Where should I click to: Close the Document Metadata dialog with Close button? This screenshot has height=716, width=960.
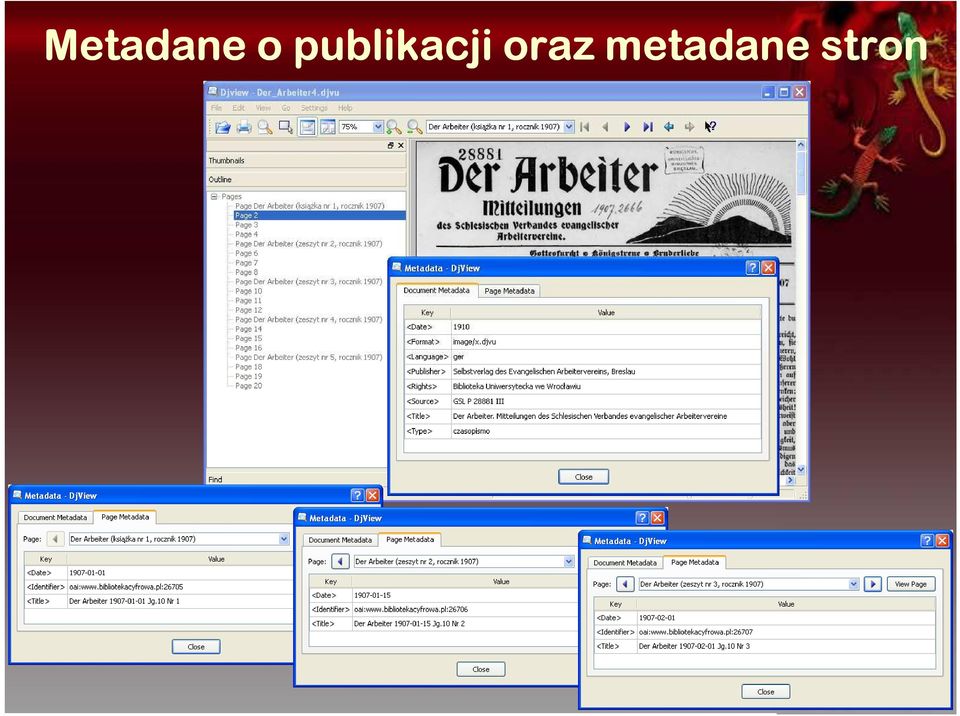point(583,477)
